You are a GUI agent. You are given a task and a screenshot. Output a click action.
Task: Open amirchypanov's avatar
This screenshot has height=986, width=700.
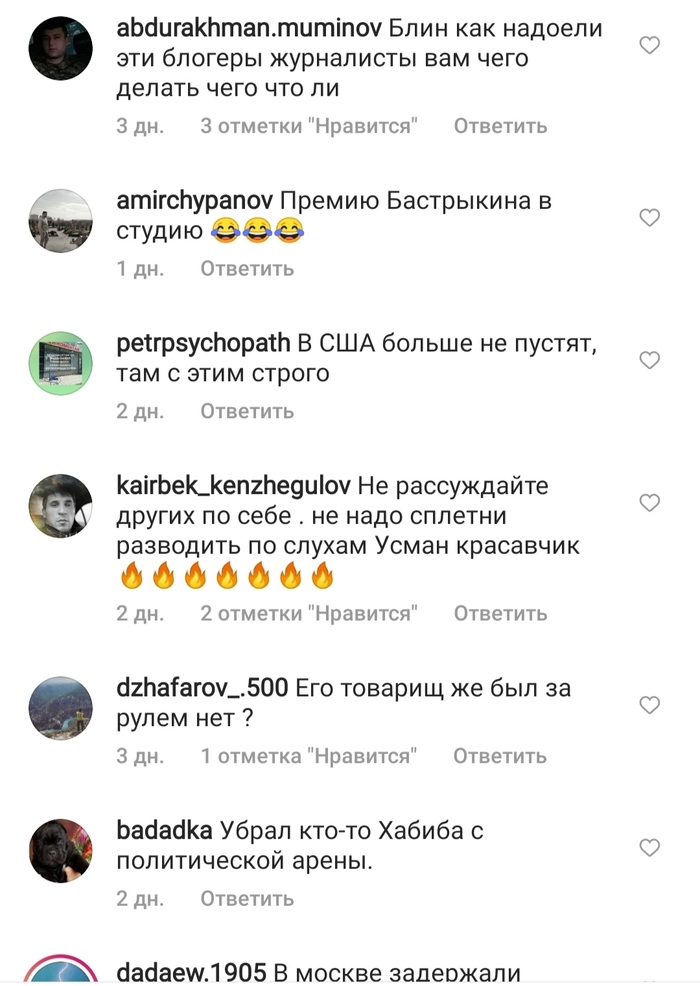[60, 221]
